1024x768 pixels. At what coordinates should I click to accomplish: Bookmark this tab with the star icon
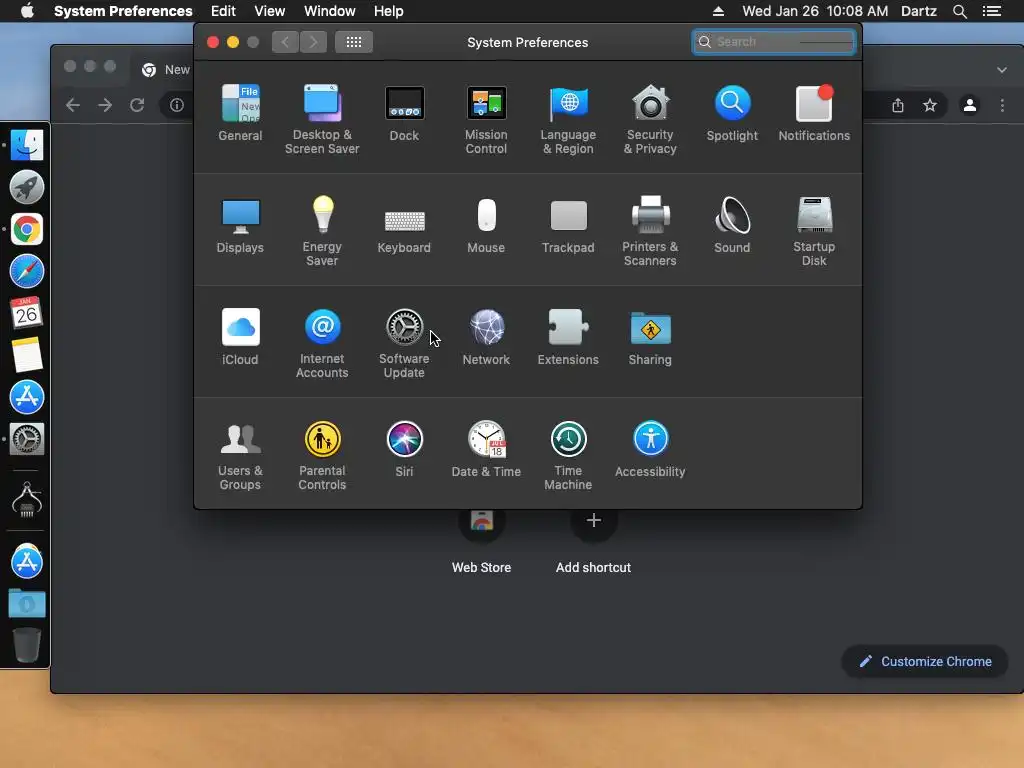point(930,105)
